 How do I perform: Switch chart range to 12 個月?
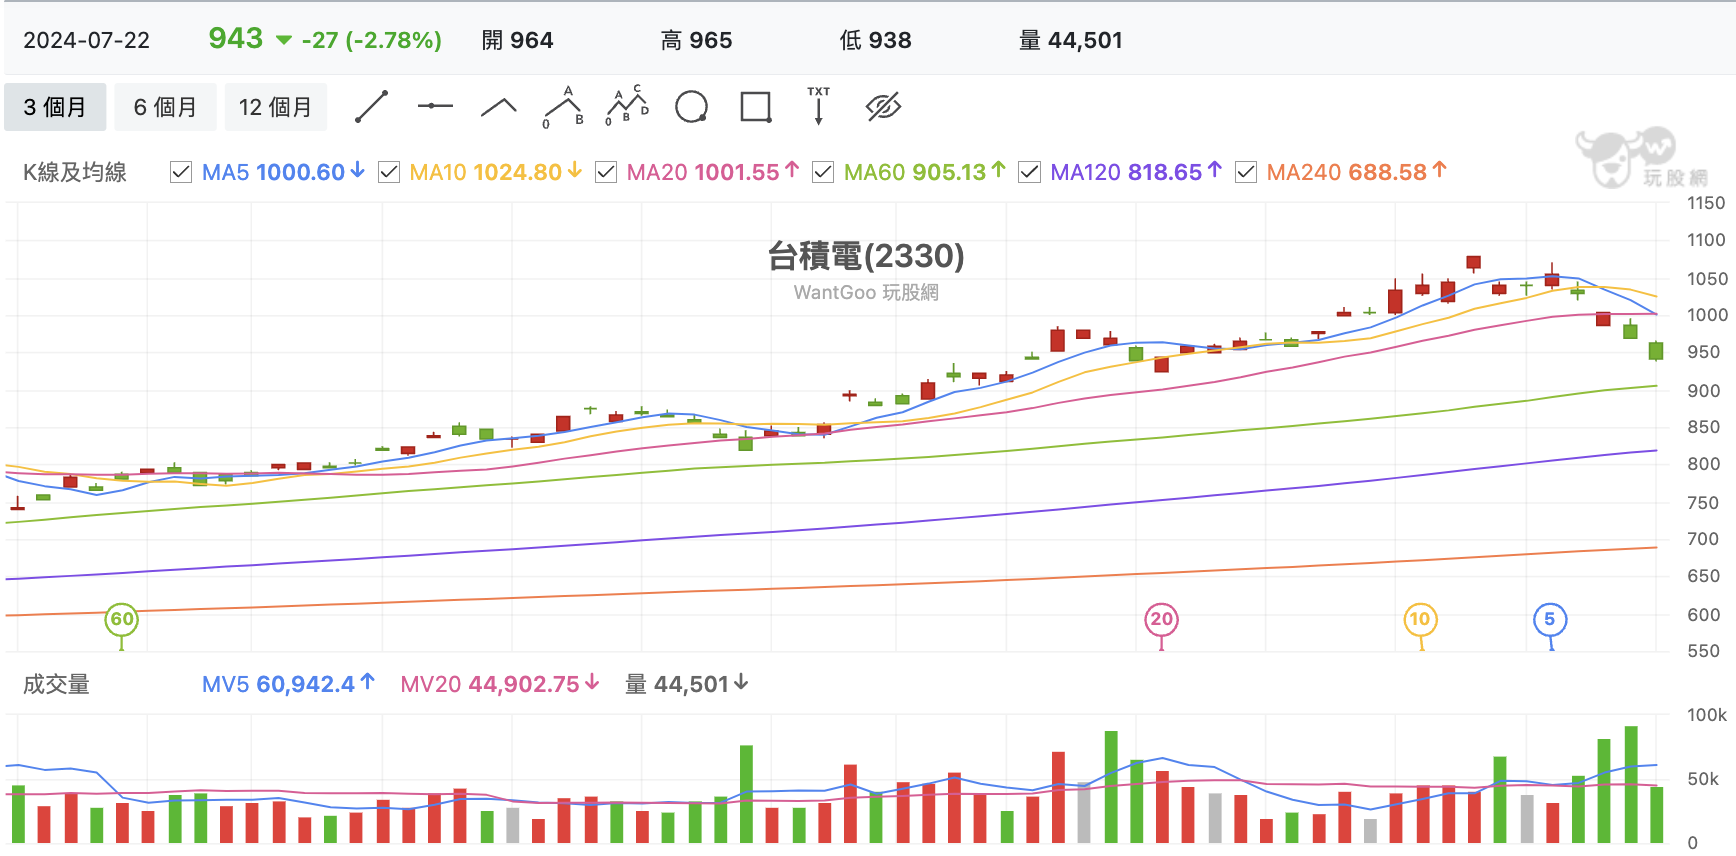pyautogui.click(x=275, y=107)
